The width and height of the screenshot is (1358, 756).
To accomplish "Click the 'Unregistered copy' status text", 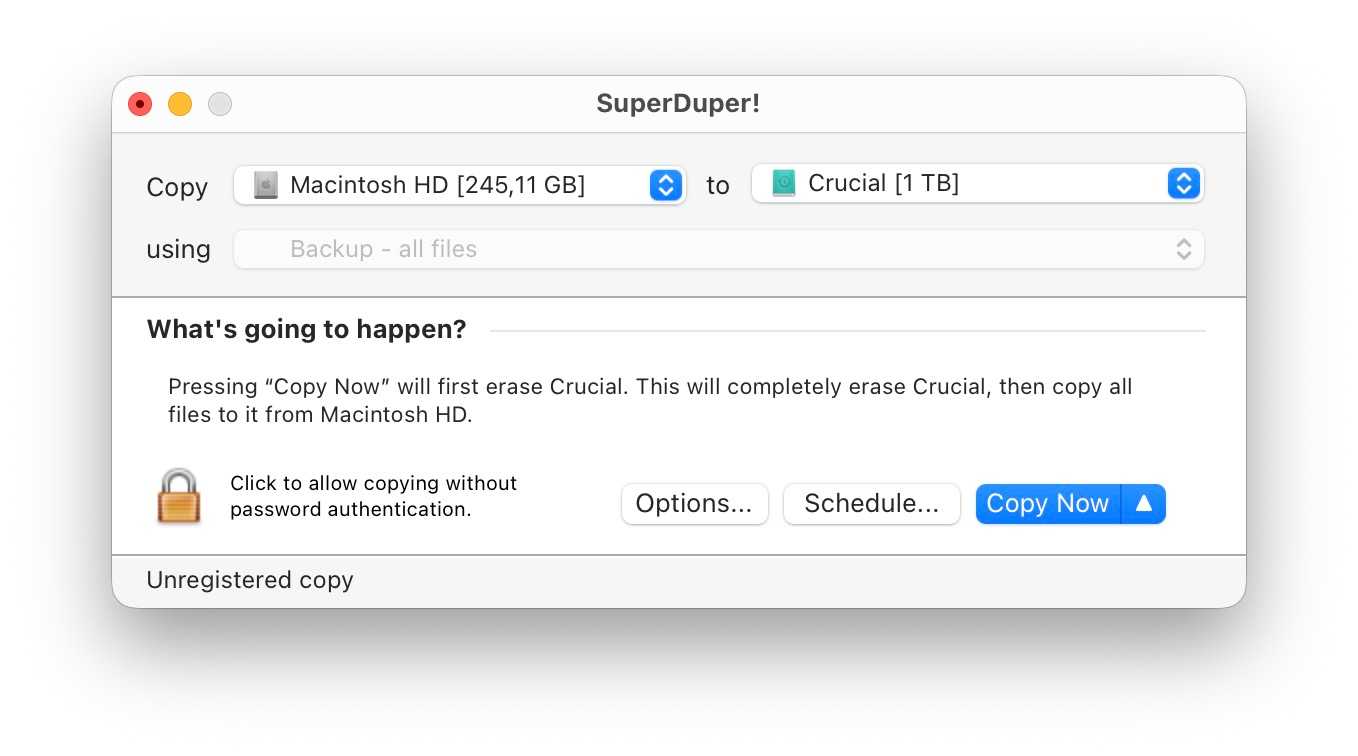I will (x=250, y=580).
